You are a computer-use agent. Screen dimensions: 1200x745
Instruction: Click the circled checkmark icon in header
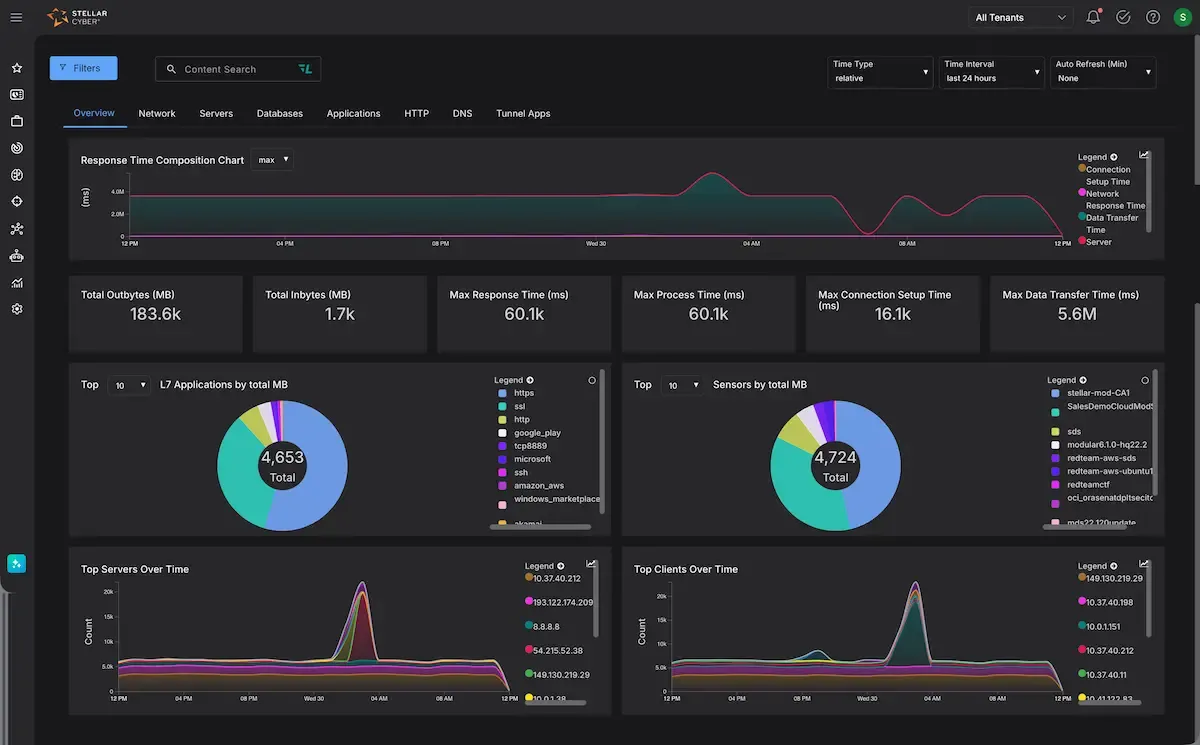click(x=1123, y=17)
